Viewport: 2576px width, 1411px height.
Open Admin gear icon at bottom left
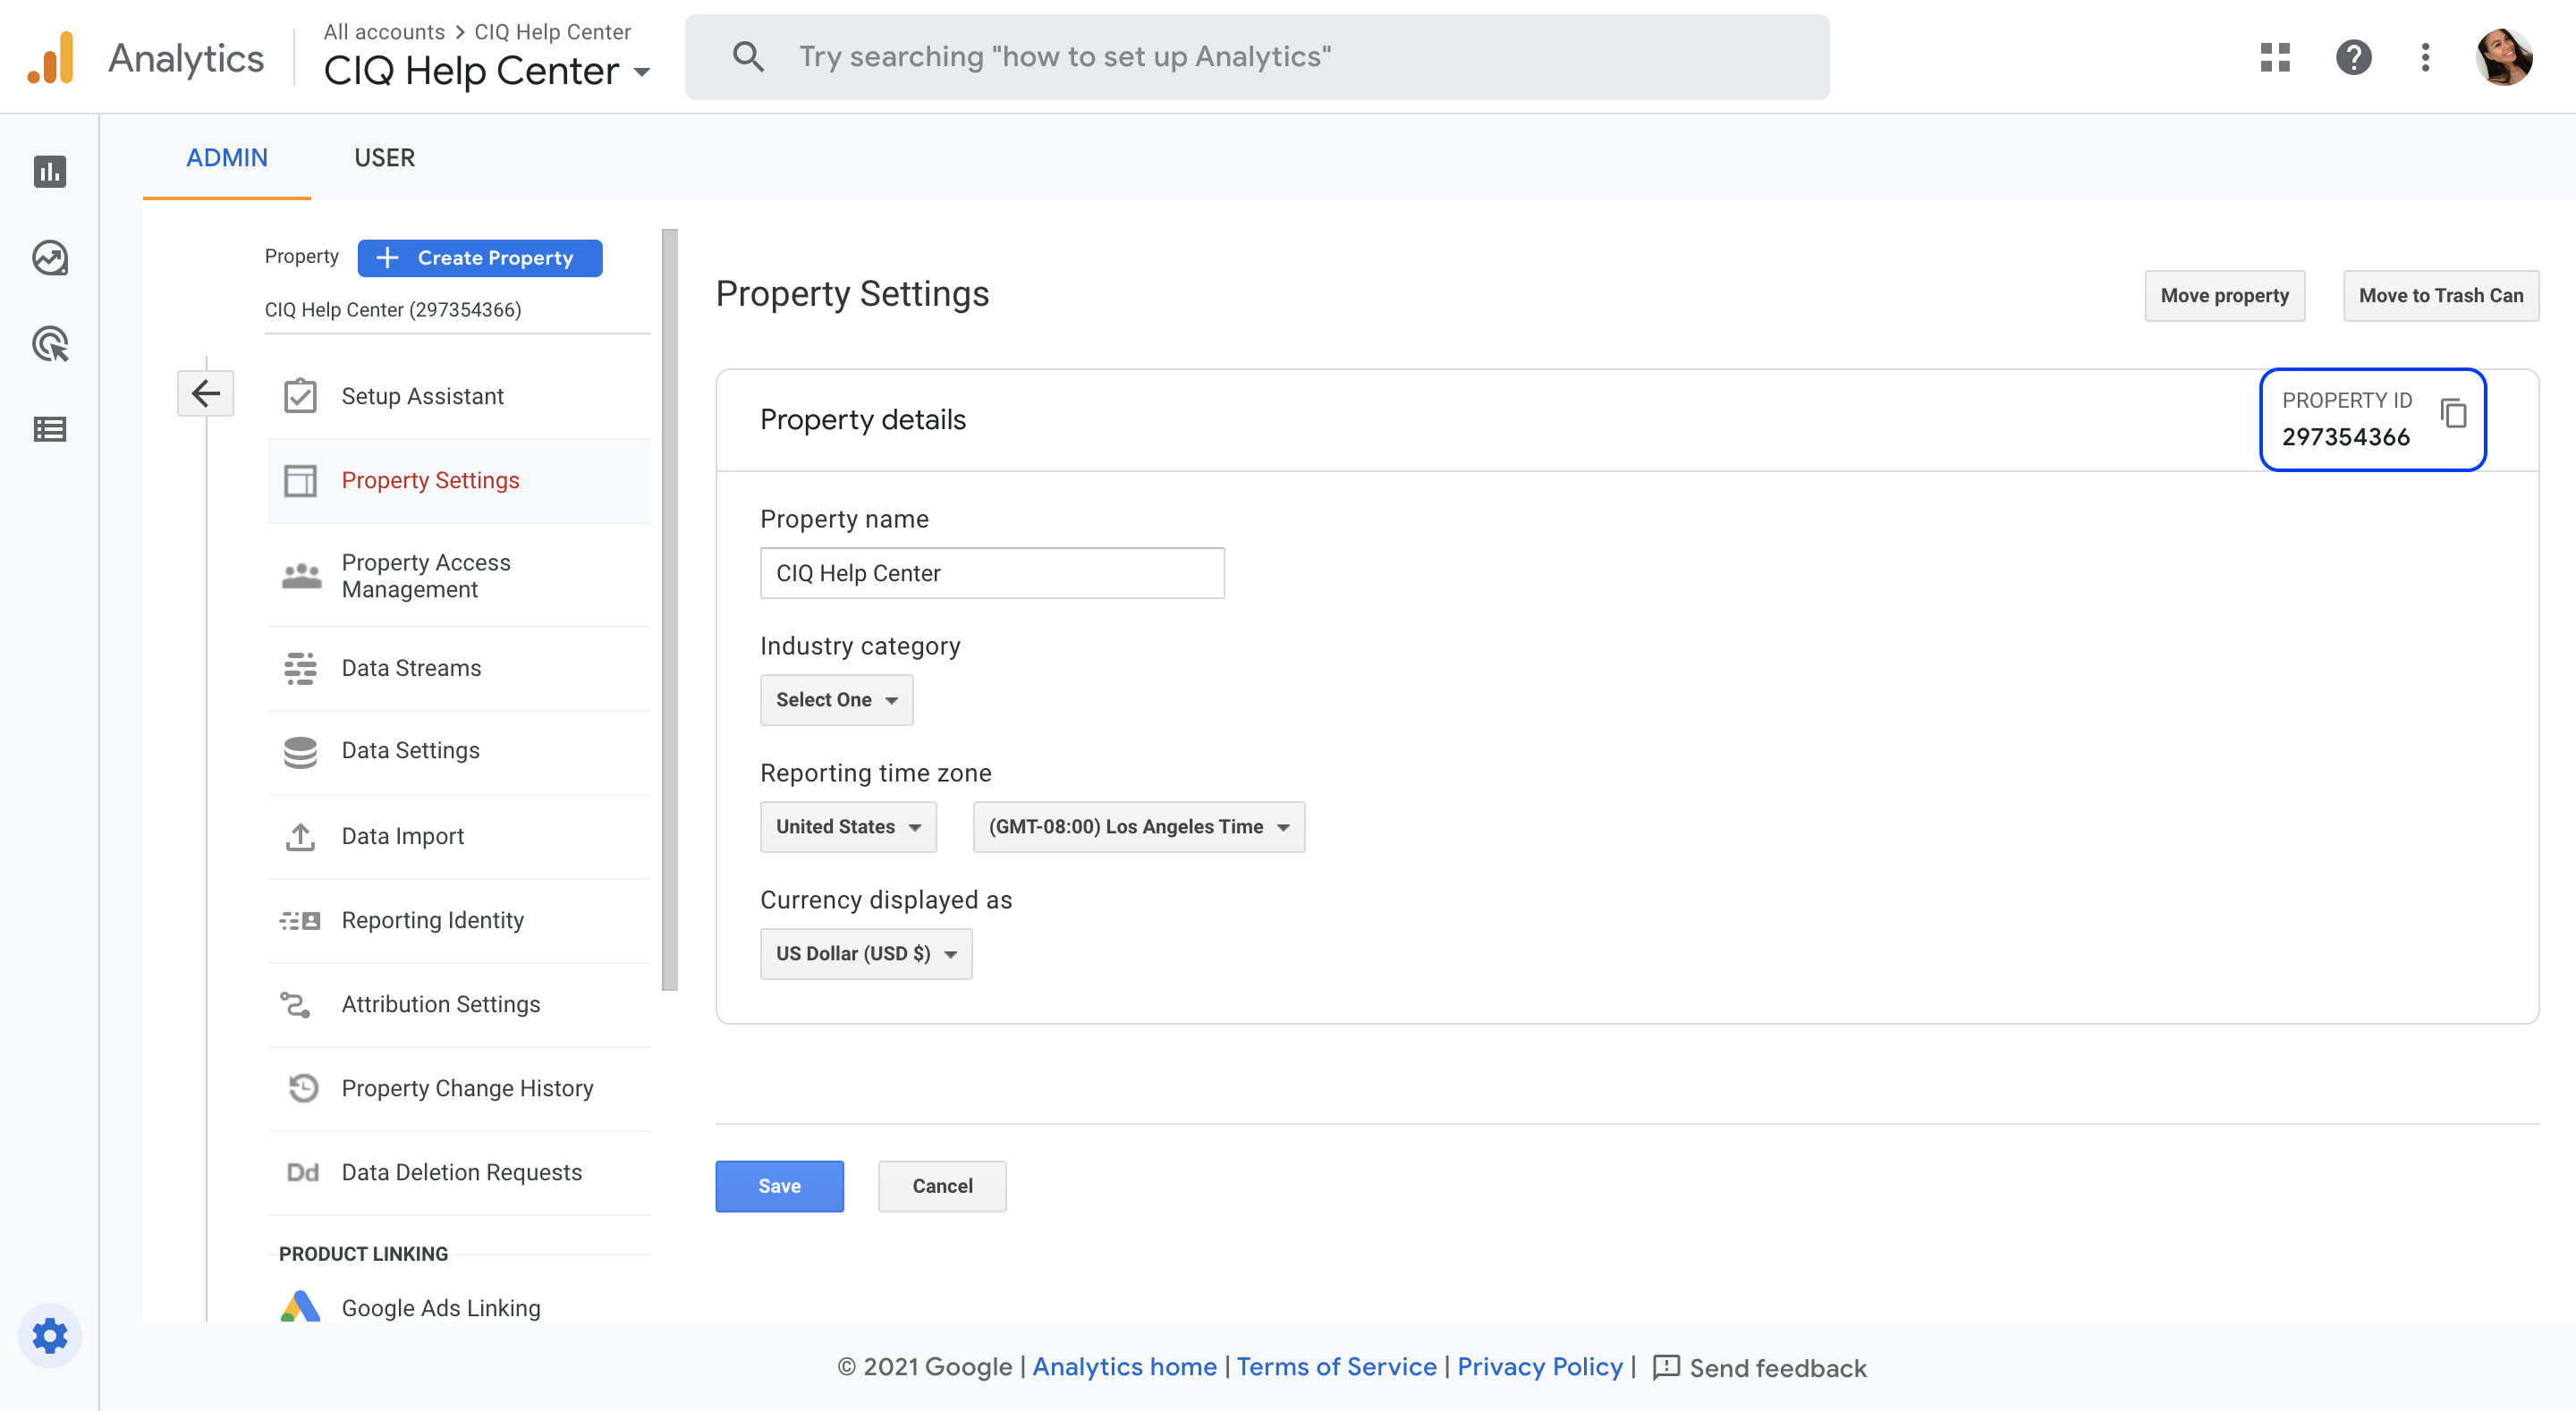click(50, 1336)
